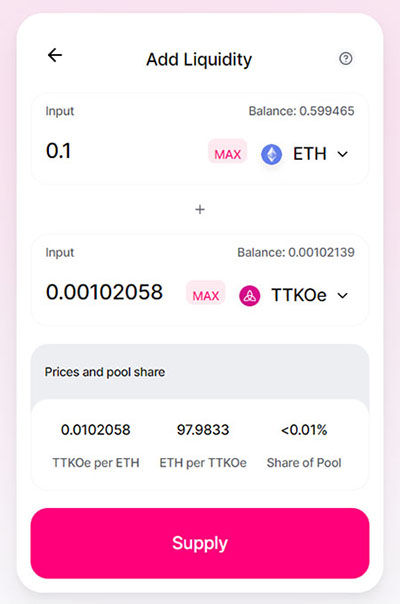This screenshot has width=400, height=604.
Task: Expand the ETH token dropdown chevron
Action: pos(343,154)
